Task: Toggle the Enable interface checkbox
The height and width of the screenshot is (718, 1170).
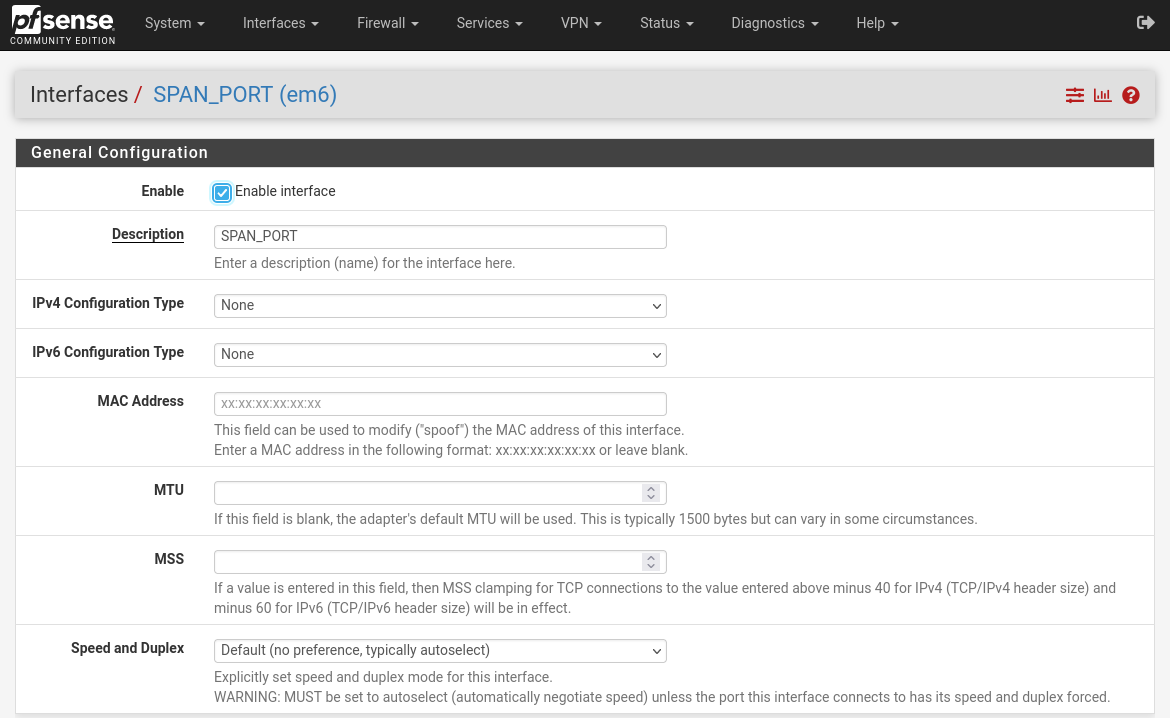Action: point(222,192)
